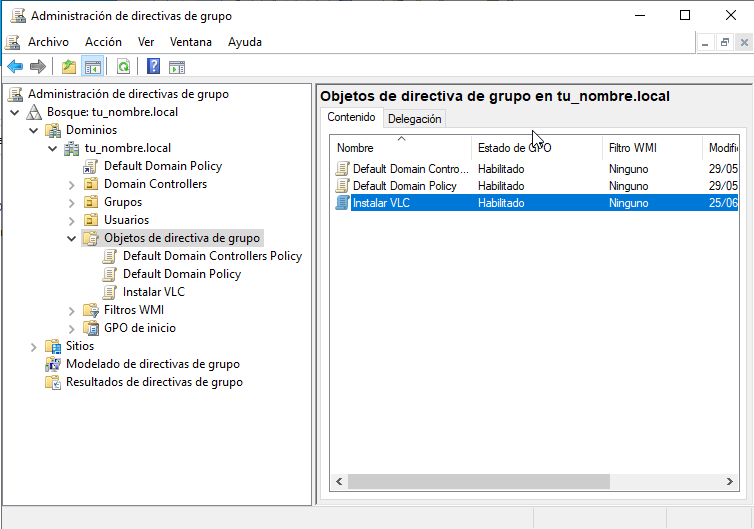The width and height of the screenshot is (754, 529).
Task: Click the Usuarios OU folder icon
Action: (91, 220)
